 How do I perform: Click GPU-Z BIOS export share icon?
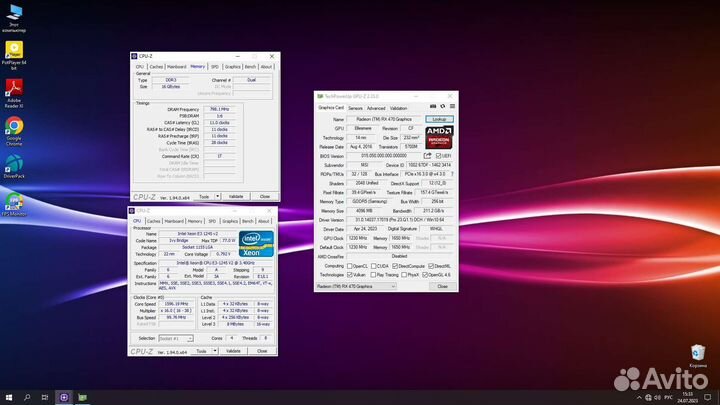point(428,156)
